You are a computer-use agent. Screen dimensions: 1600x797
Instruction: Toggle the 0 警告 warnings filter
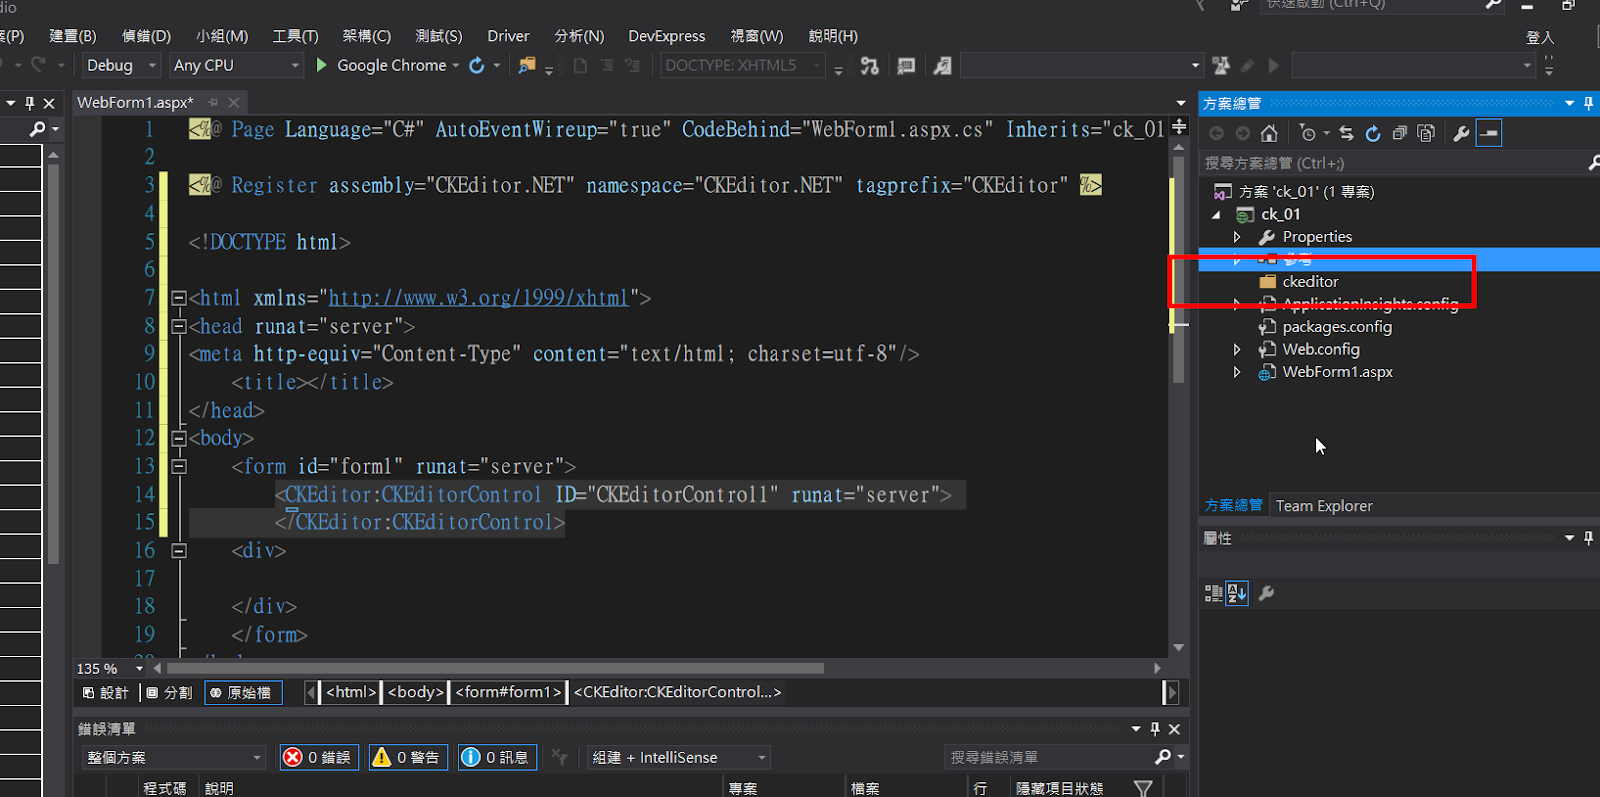pos(408,758)
